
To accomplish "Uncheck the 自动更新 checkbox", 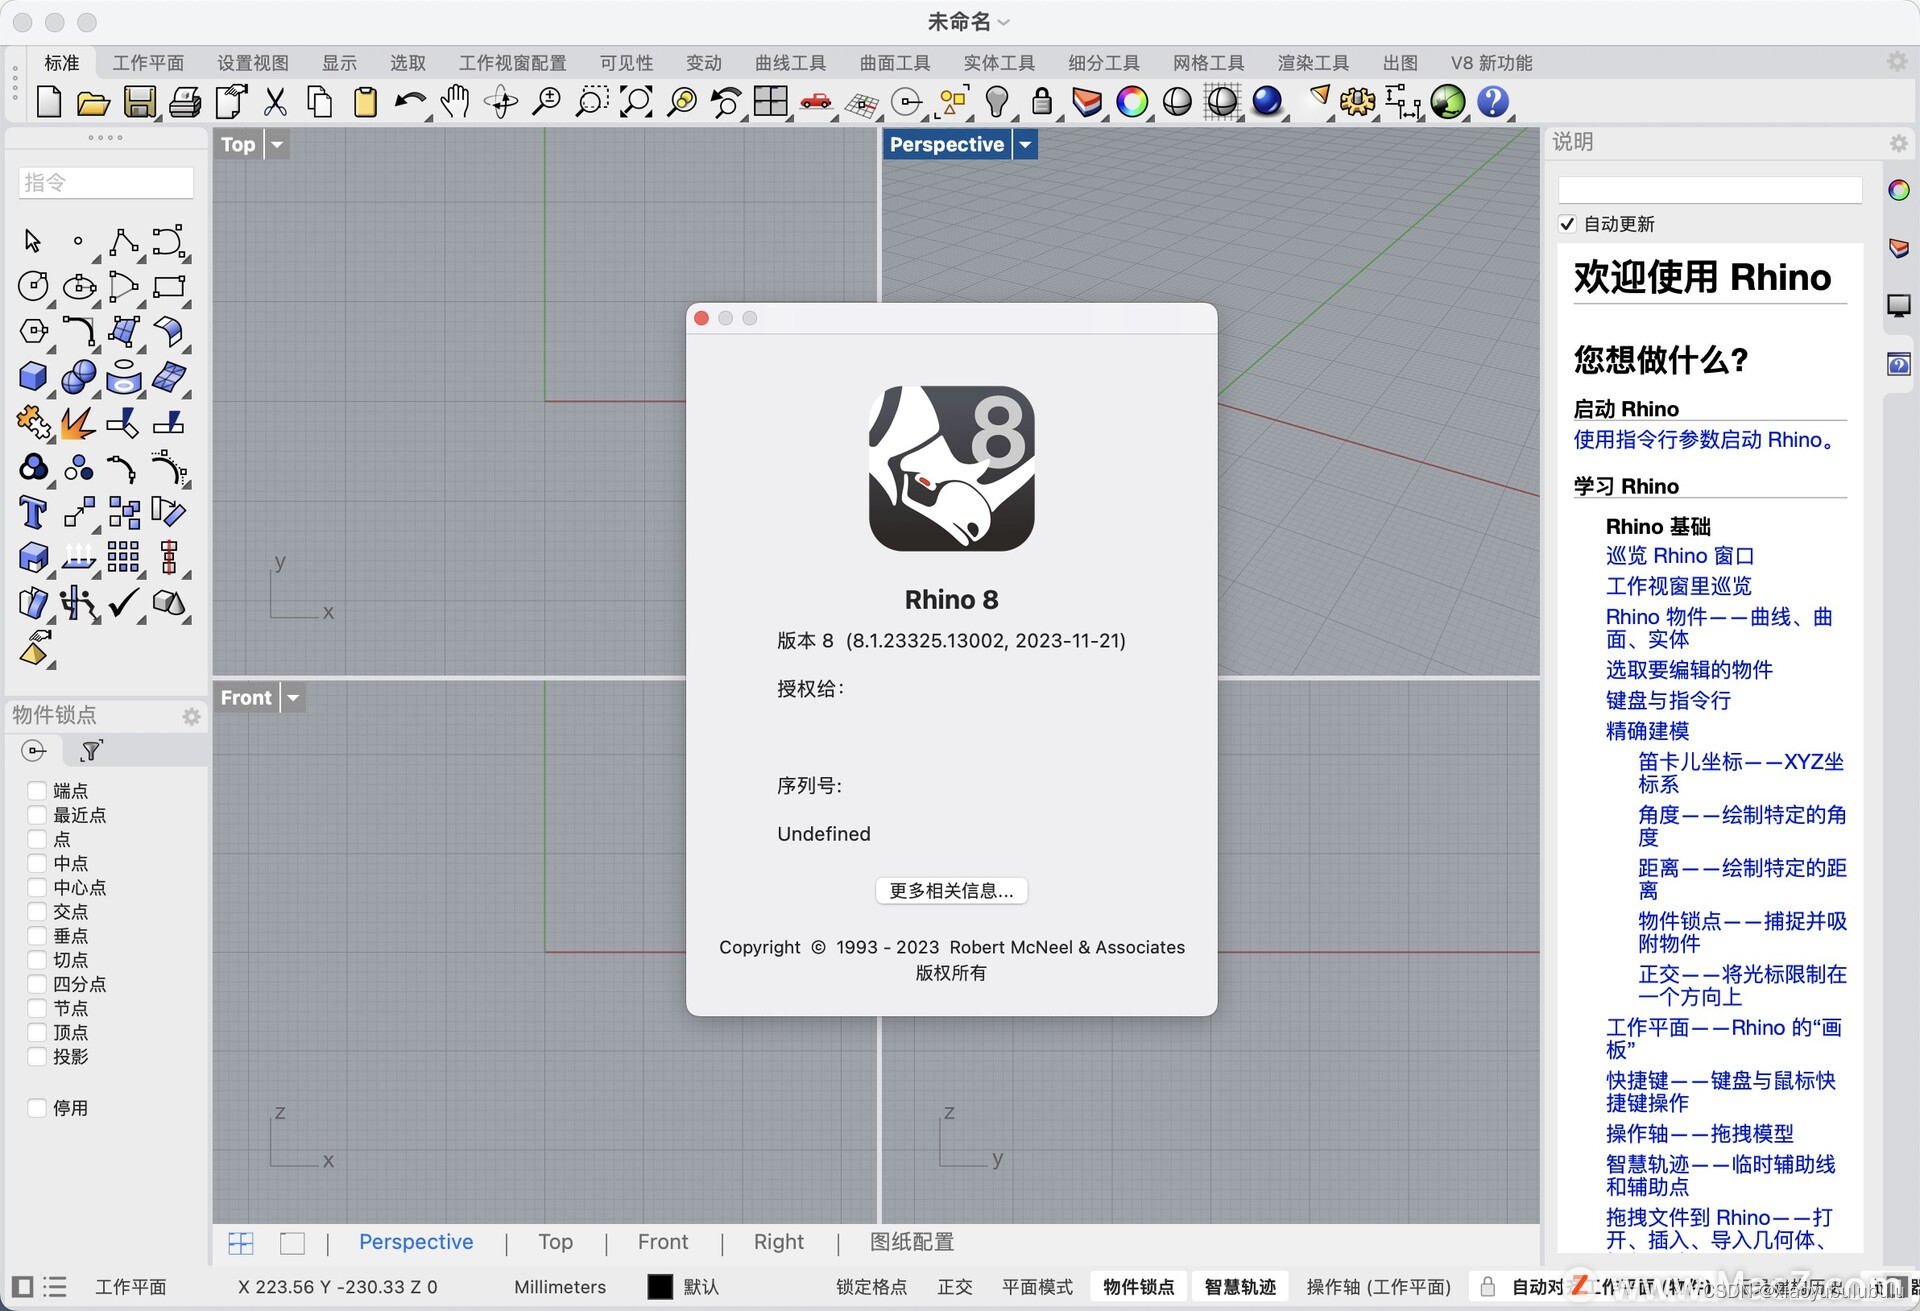I will [x=1567, y=224].
